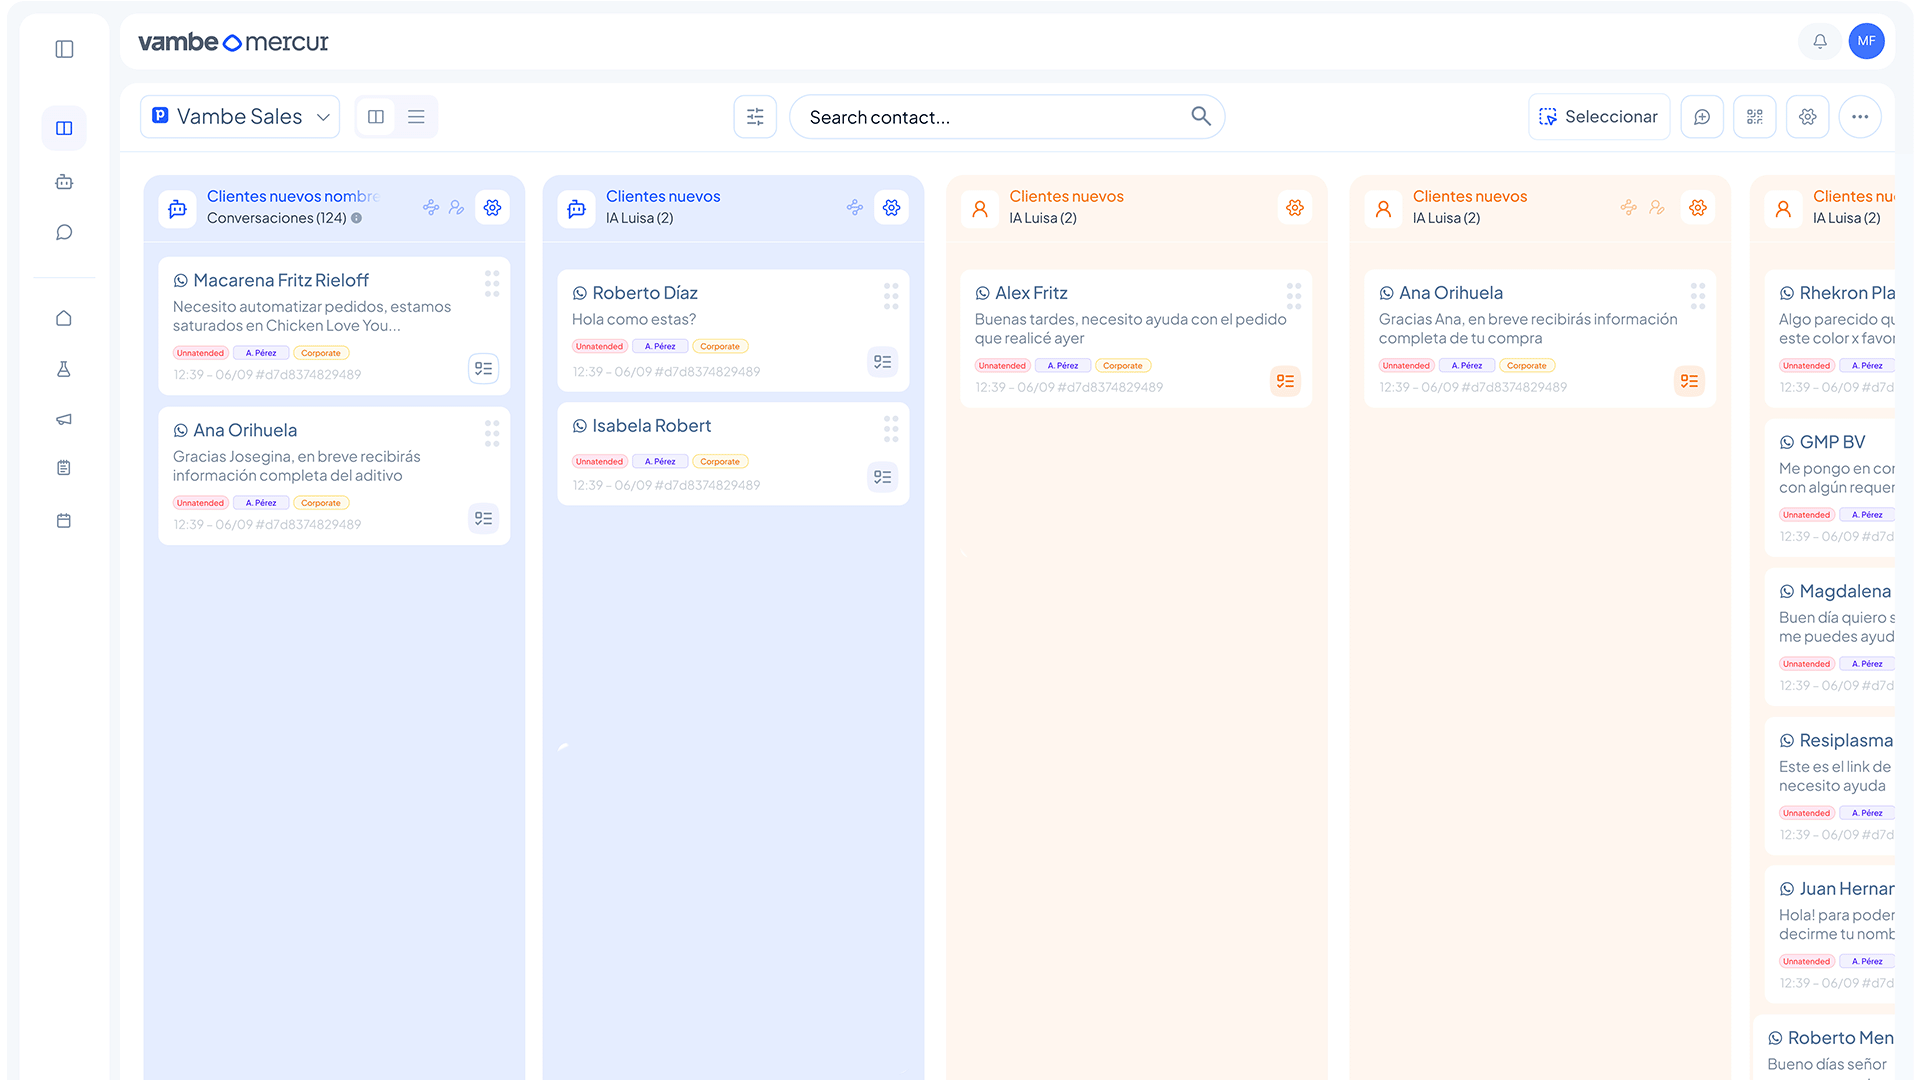The image size is (1920, 1080).
Task: Open the three-dot more options menu
Action: (1859, 117)
